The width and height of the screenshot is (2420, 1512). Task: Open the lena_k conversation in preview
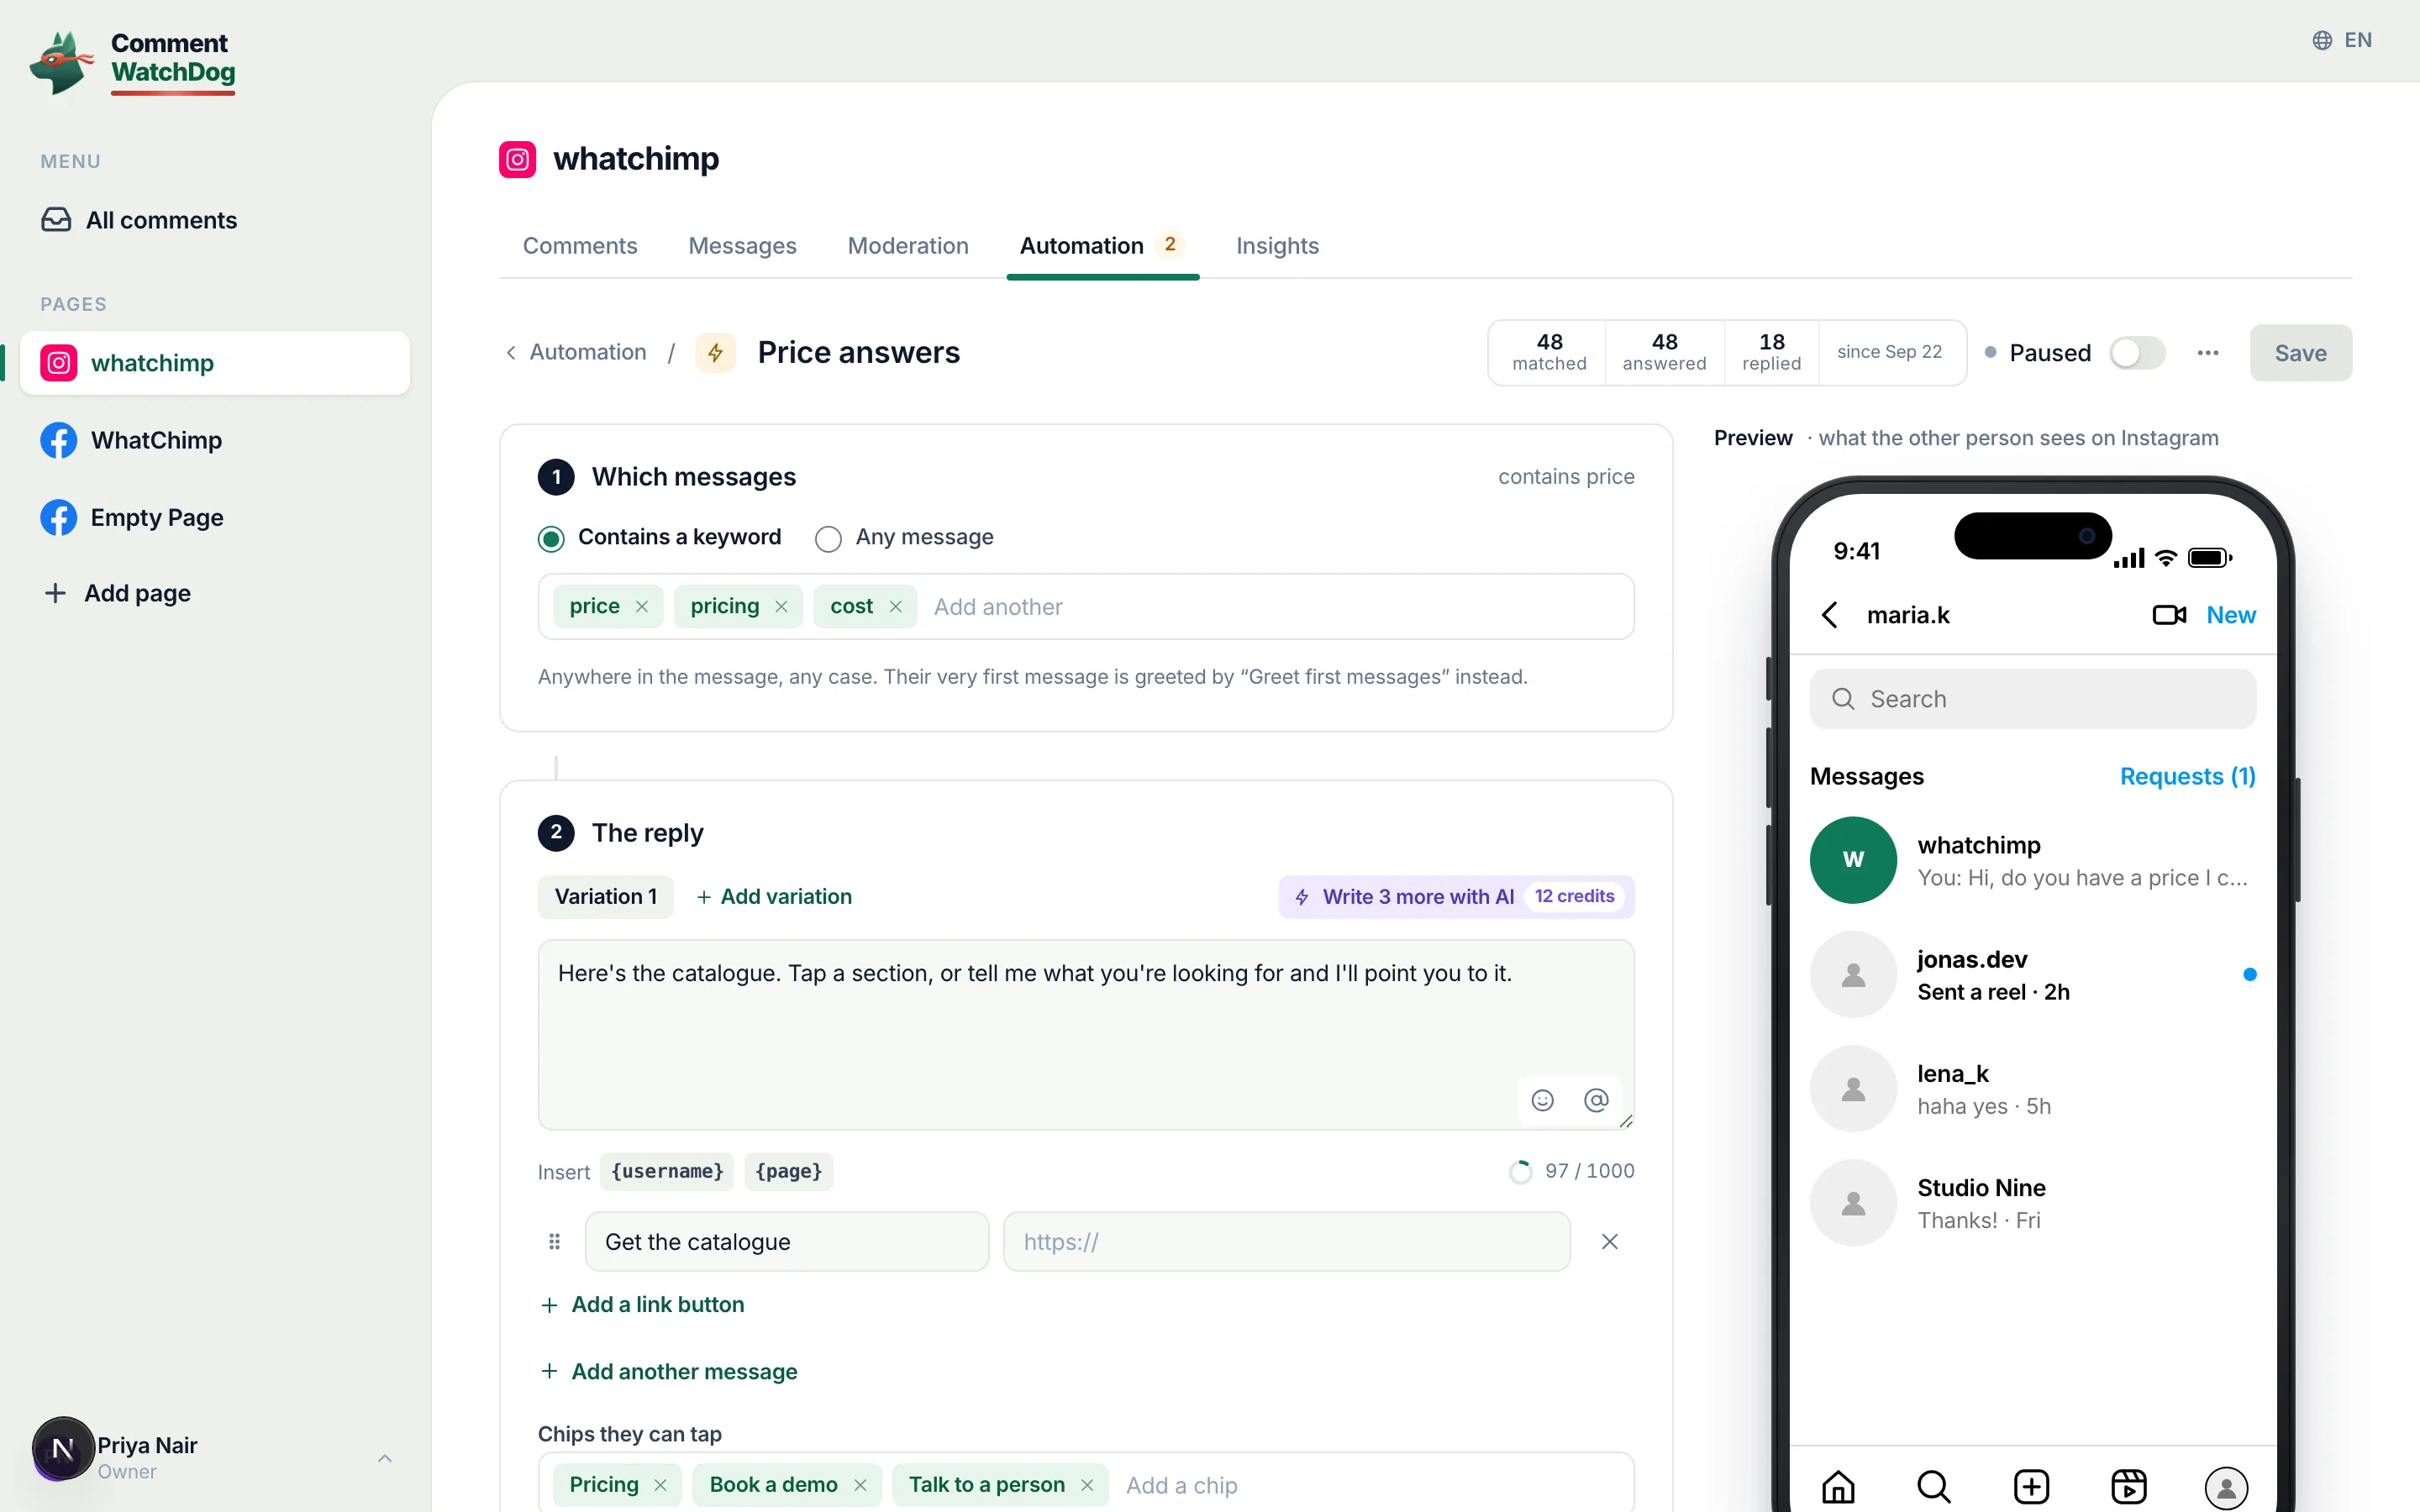(2032, 1089)
